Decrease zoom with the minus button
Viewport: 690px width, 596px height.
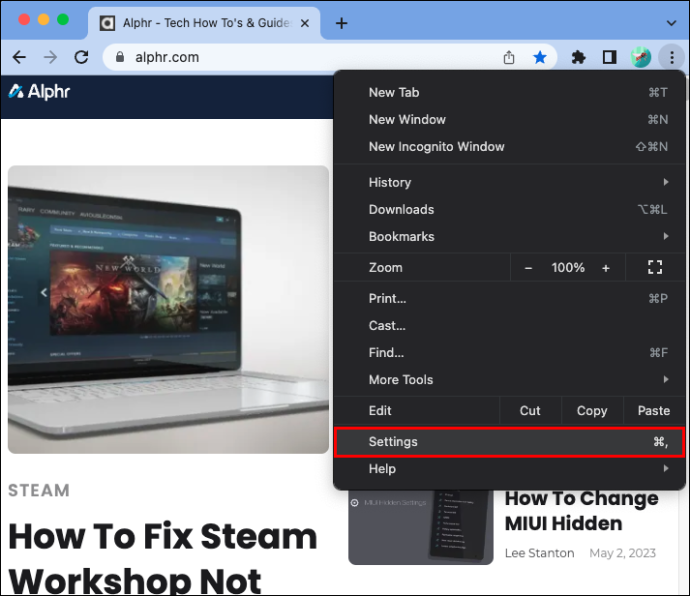click(x=529, y=268)
